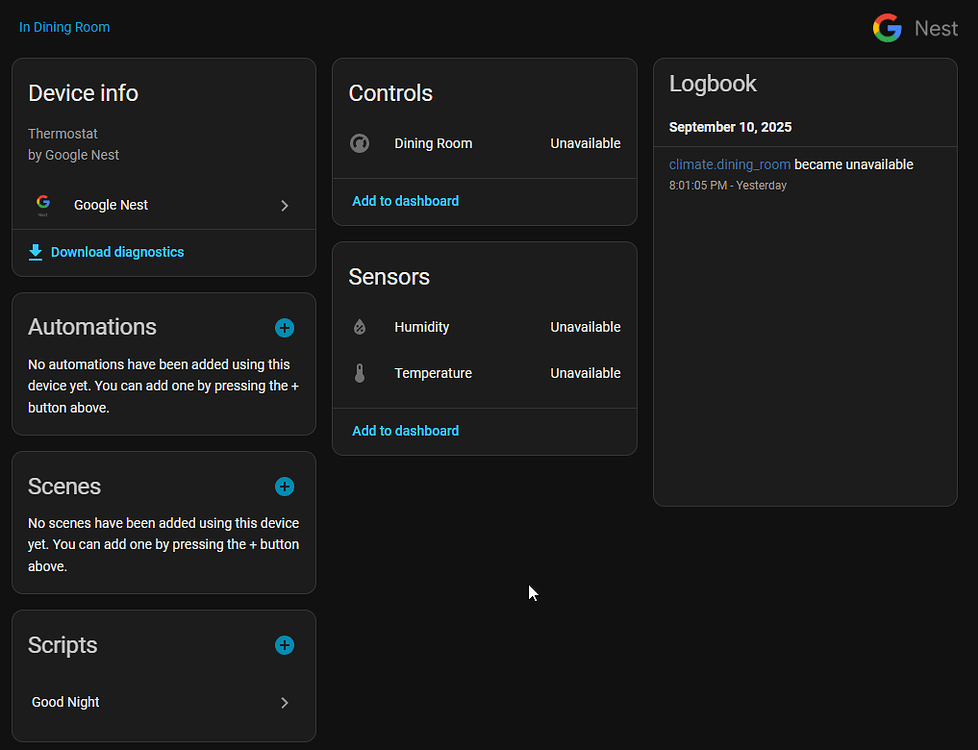This screenshot has height=750, width=978.
Task: Open the Google Nest integration via its chevron
Action: pyautogui.click(x=284, y=205)
